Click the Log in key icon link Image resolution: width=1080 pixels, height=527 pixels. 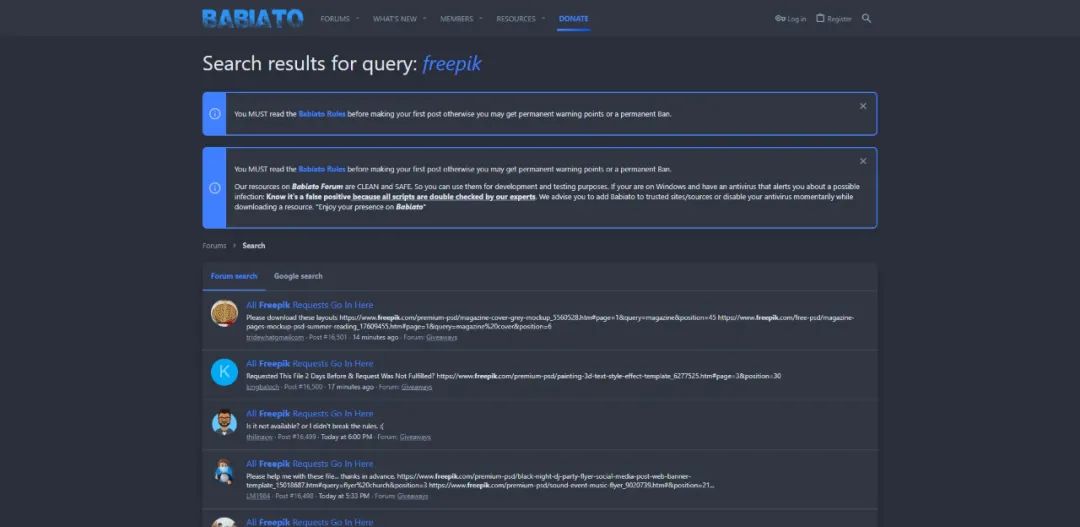pyautogui.click(x=790, y=19)
